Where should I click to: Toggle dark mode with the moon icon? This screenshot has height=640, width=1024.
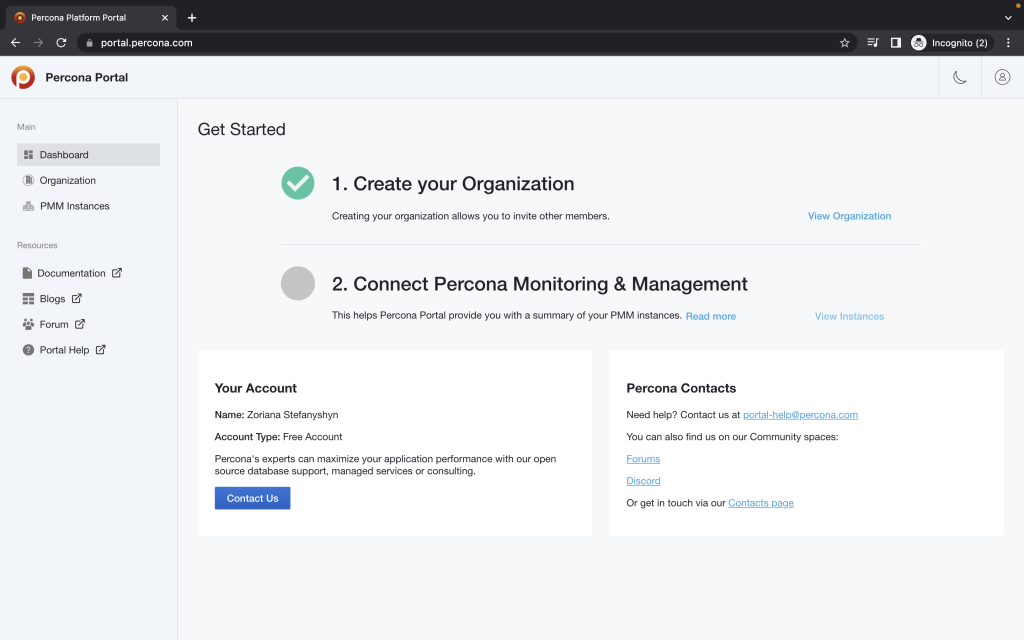pos(959,77)
